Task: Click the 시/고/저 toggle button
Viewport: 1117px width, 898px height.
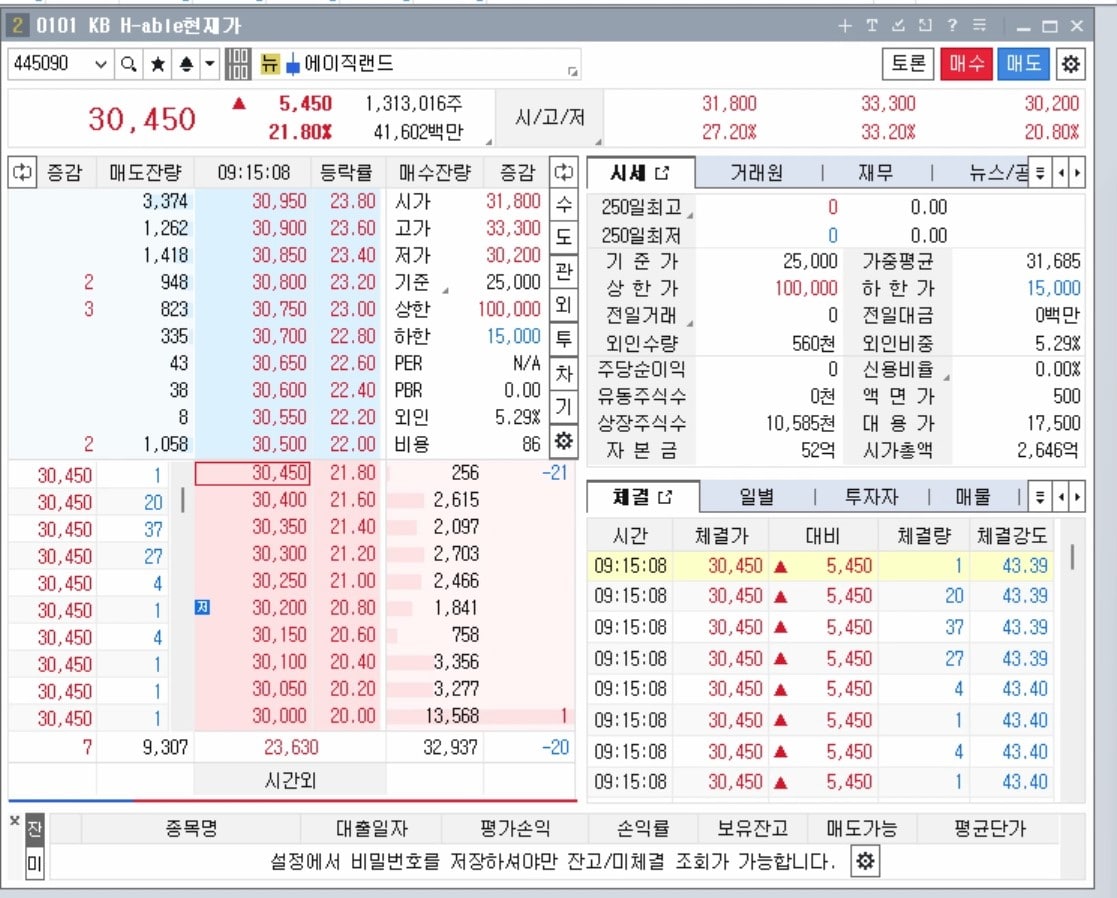Action: [x=549, y=118]
